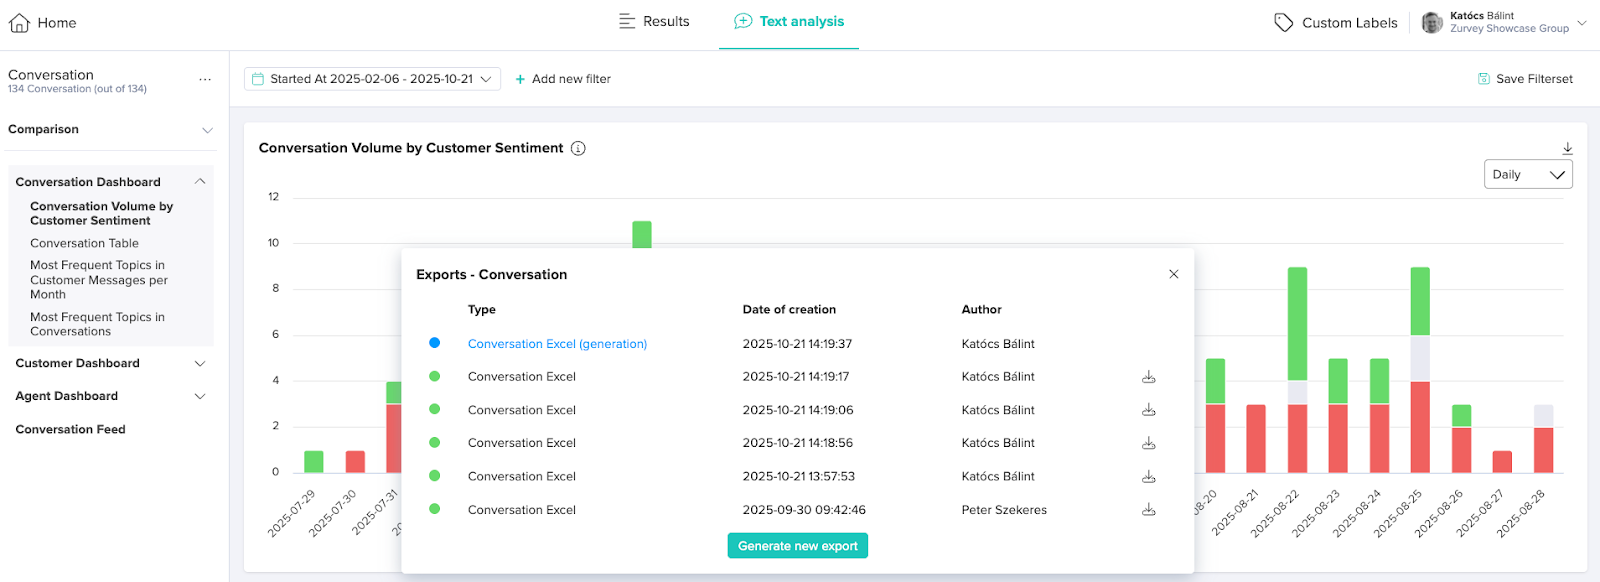Open the Conversation Excel (generation) link
This screenshot has height=582, width=1600.
click(x=557, y=344)
